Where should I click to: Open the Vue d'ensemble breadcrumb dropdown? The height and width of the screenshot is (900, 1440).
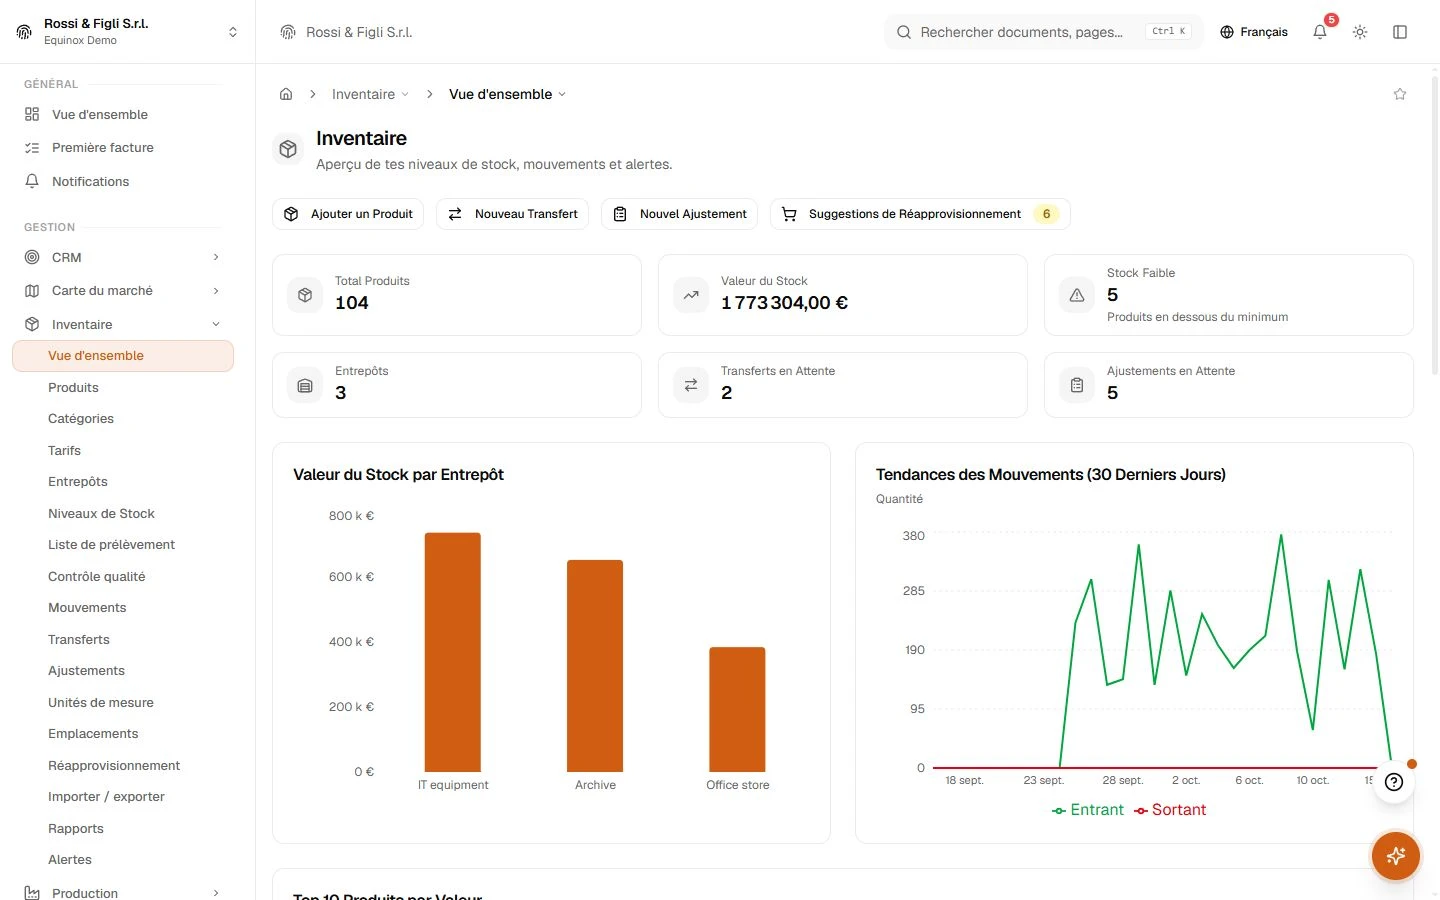click(507, 94)
